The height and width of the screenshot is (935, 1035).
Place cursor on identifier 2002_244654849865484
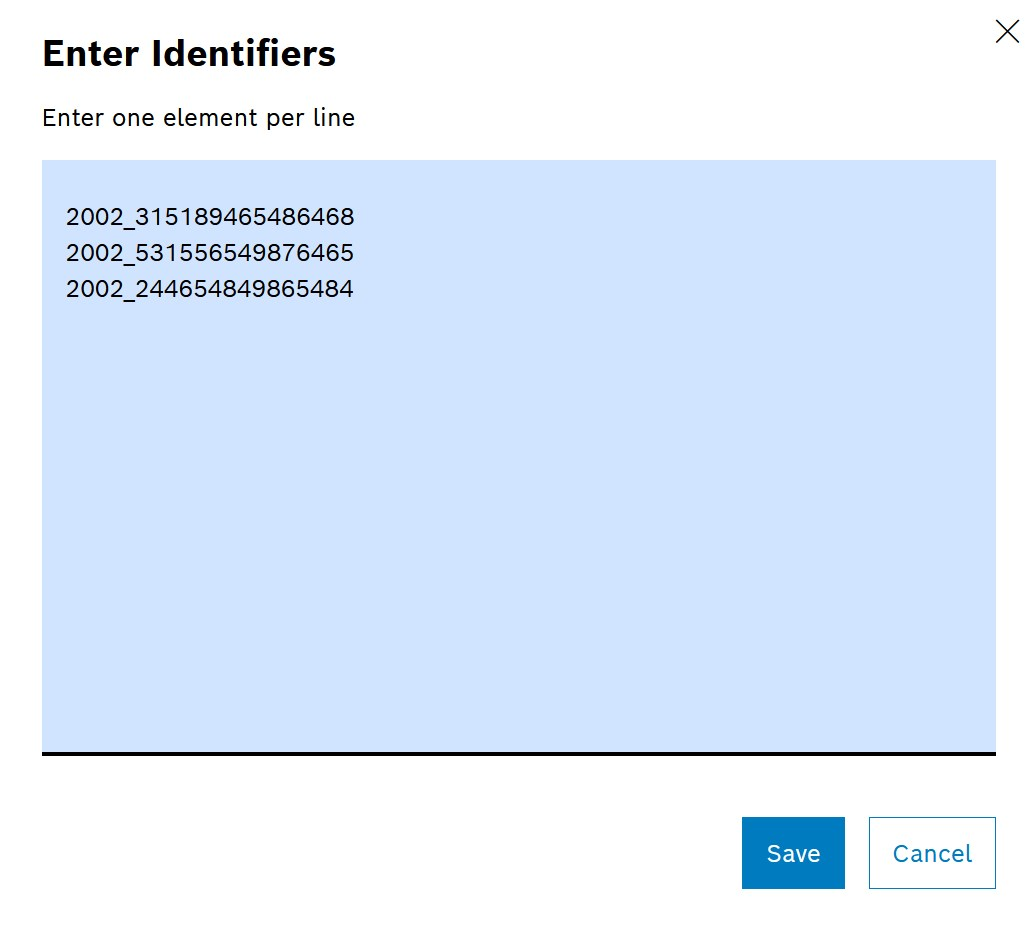[x=210, y=289]
